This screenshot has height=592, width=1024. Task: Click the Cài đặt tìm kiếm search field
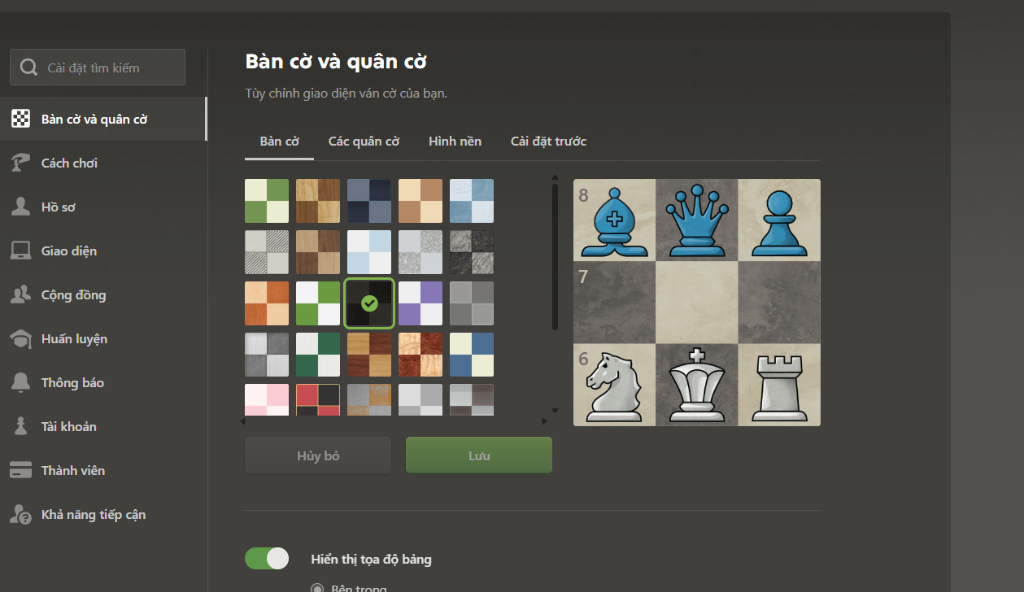pos(98,67)
